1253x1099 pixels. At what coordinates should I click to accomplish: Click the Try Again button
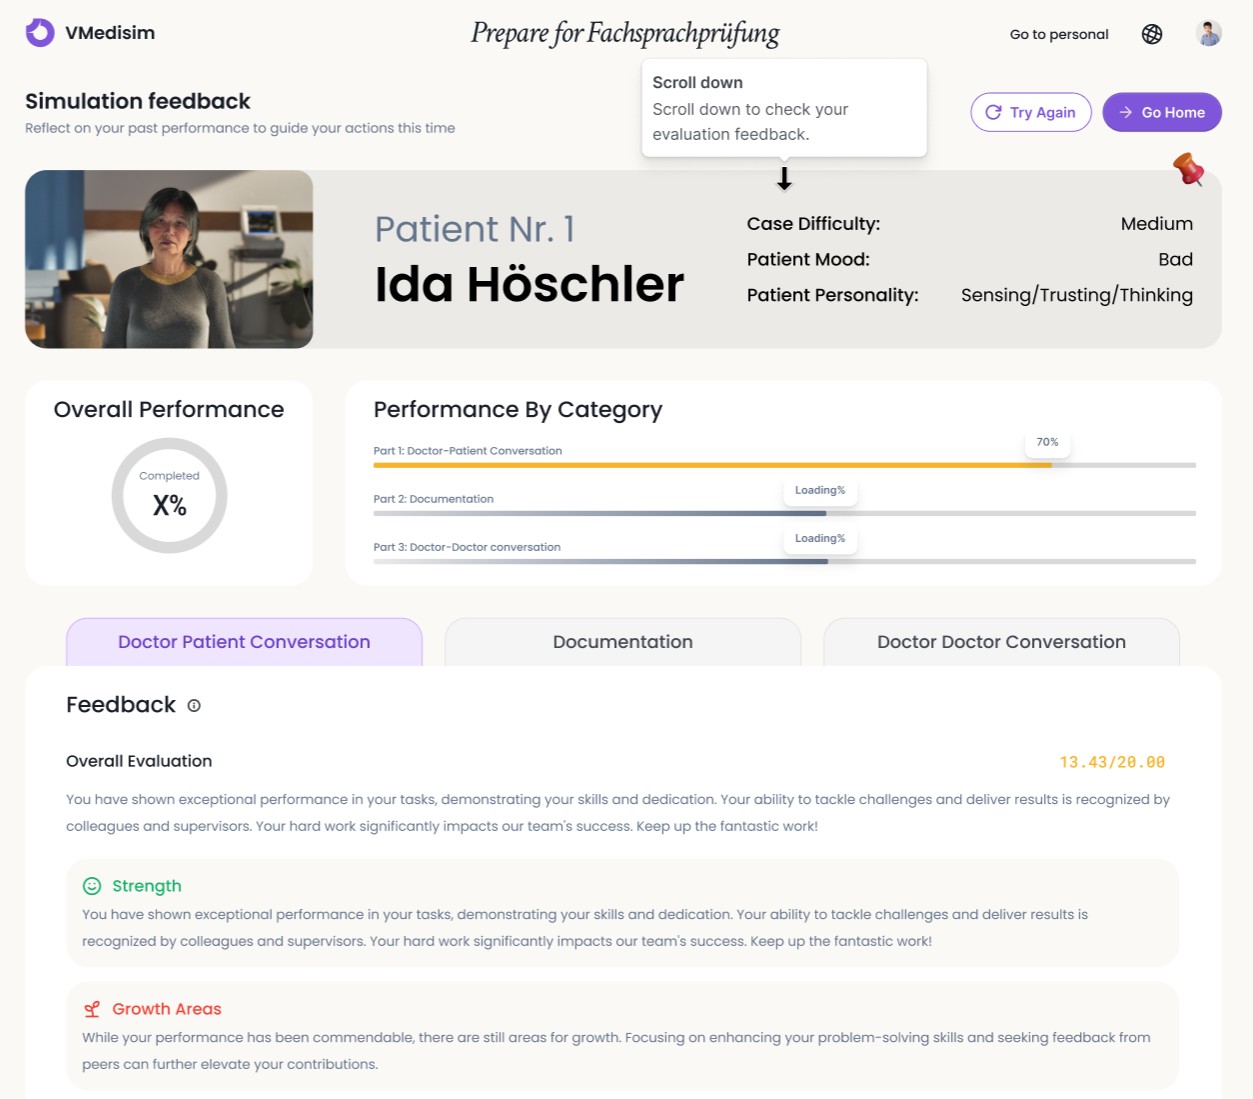tap(1031, 112)
